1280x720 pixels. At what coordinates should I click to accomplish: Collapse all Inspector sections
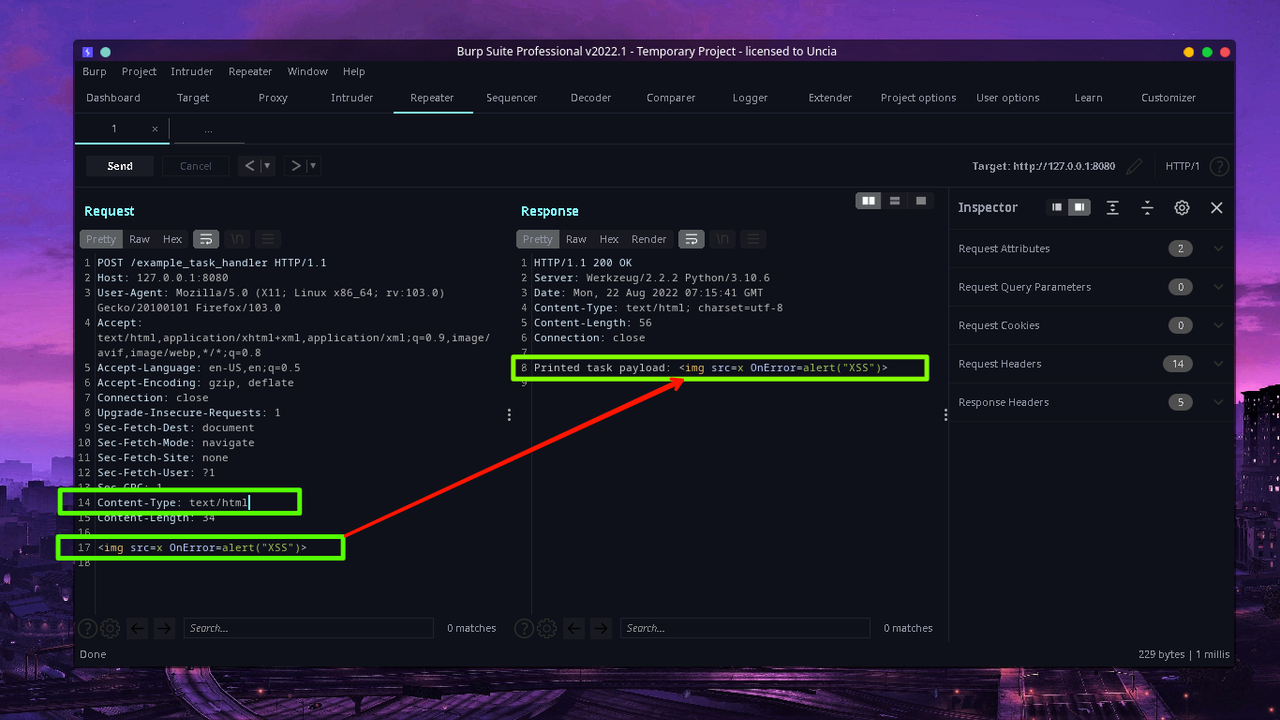coord(1147,207)
